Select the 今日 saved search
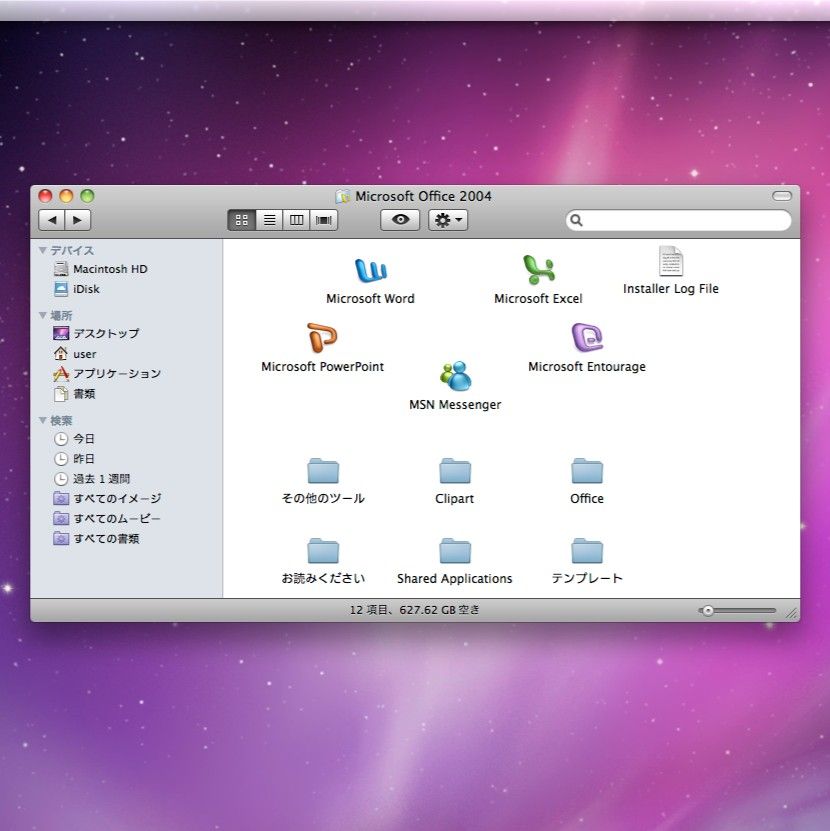This screenshot has width=830, height=831. pyautogui.click(x=74, y=439)
